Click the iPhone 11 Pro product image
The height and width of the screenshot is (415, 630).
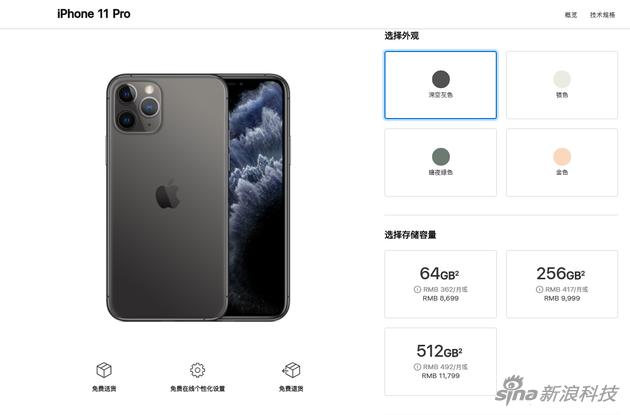(198, 197)
